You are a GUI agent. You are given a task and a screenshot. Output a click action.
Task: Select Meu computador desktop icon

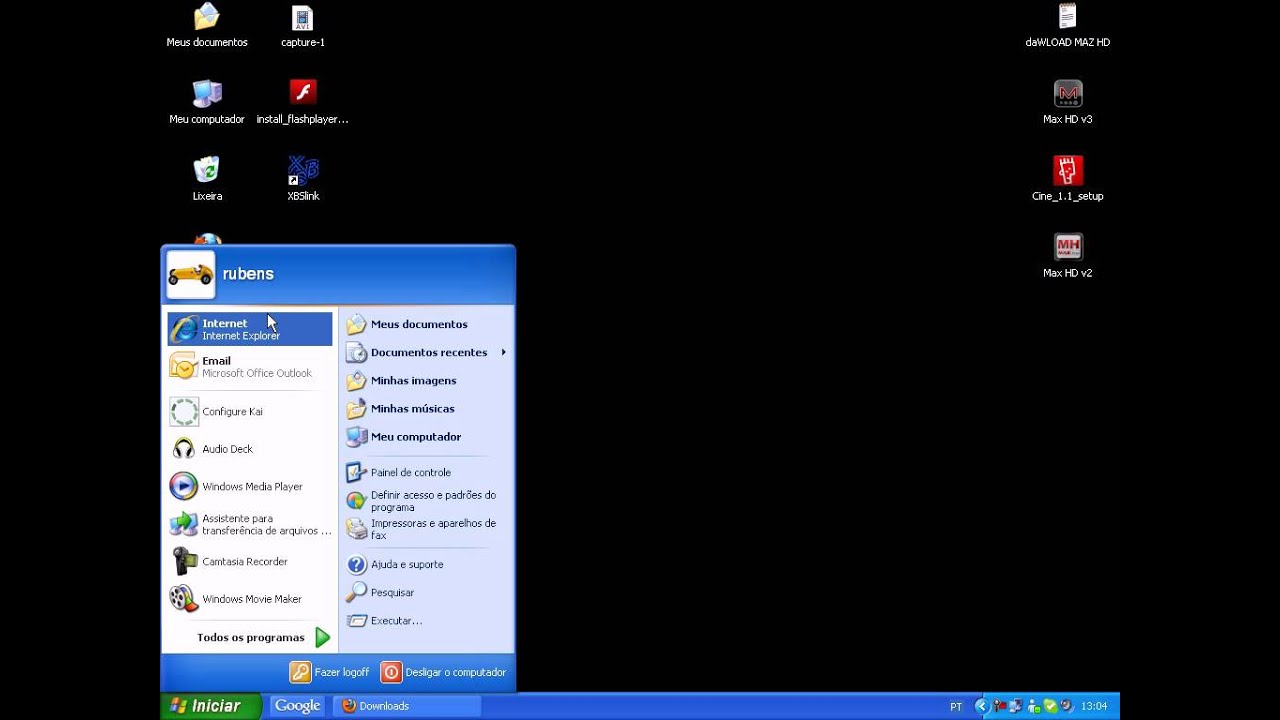click(207, 102)
